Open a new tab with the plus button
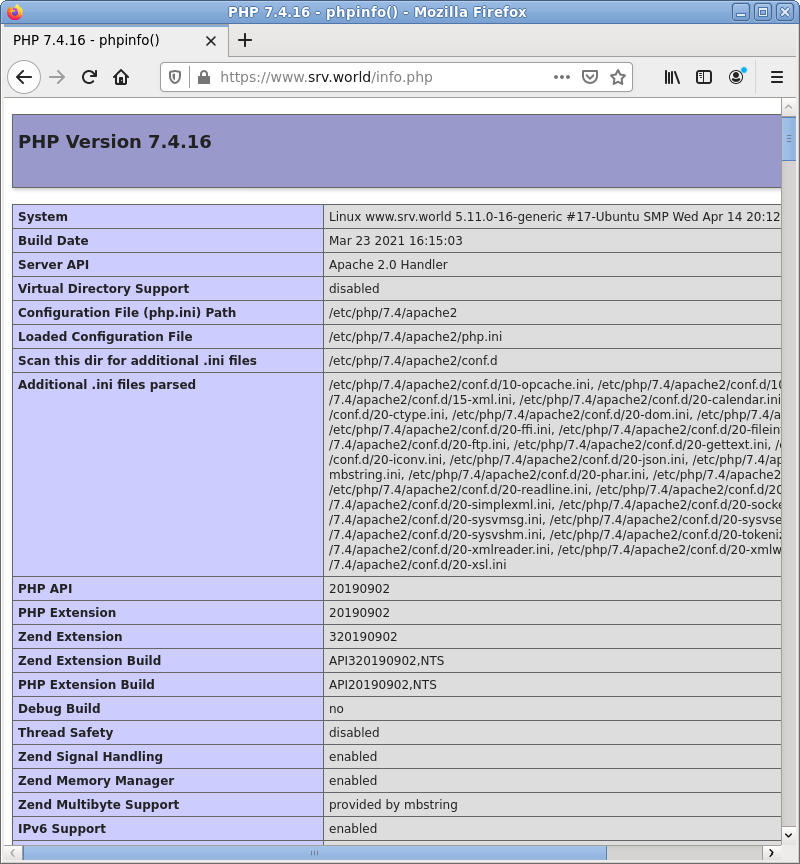Screen dimensions: 800x864 245,40
